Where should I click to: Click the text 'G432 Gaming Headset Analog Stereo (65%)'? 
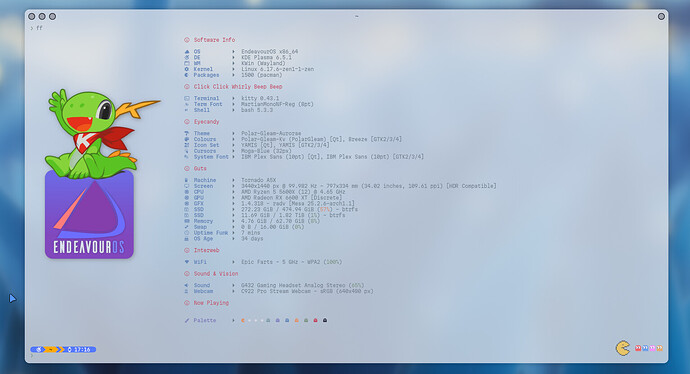[x=302, y=285]
